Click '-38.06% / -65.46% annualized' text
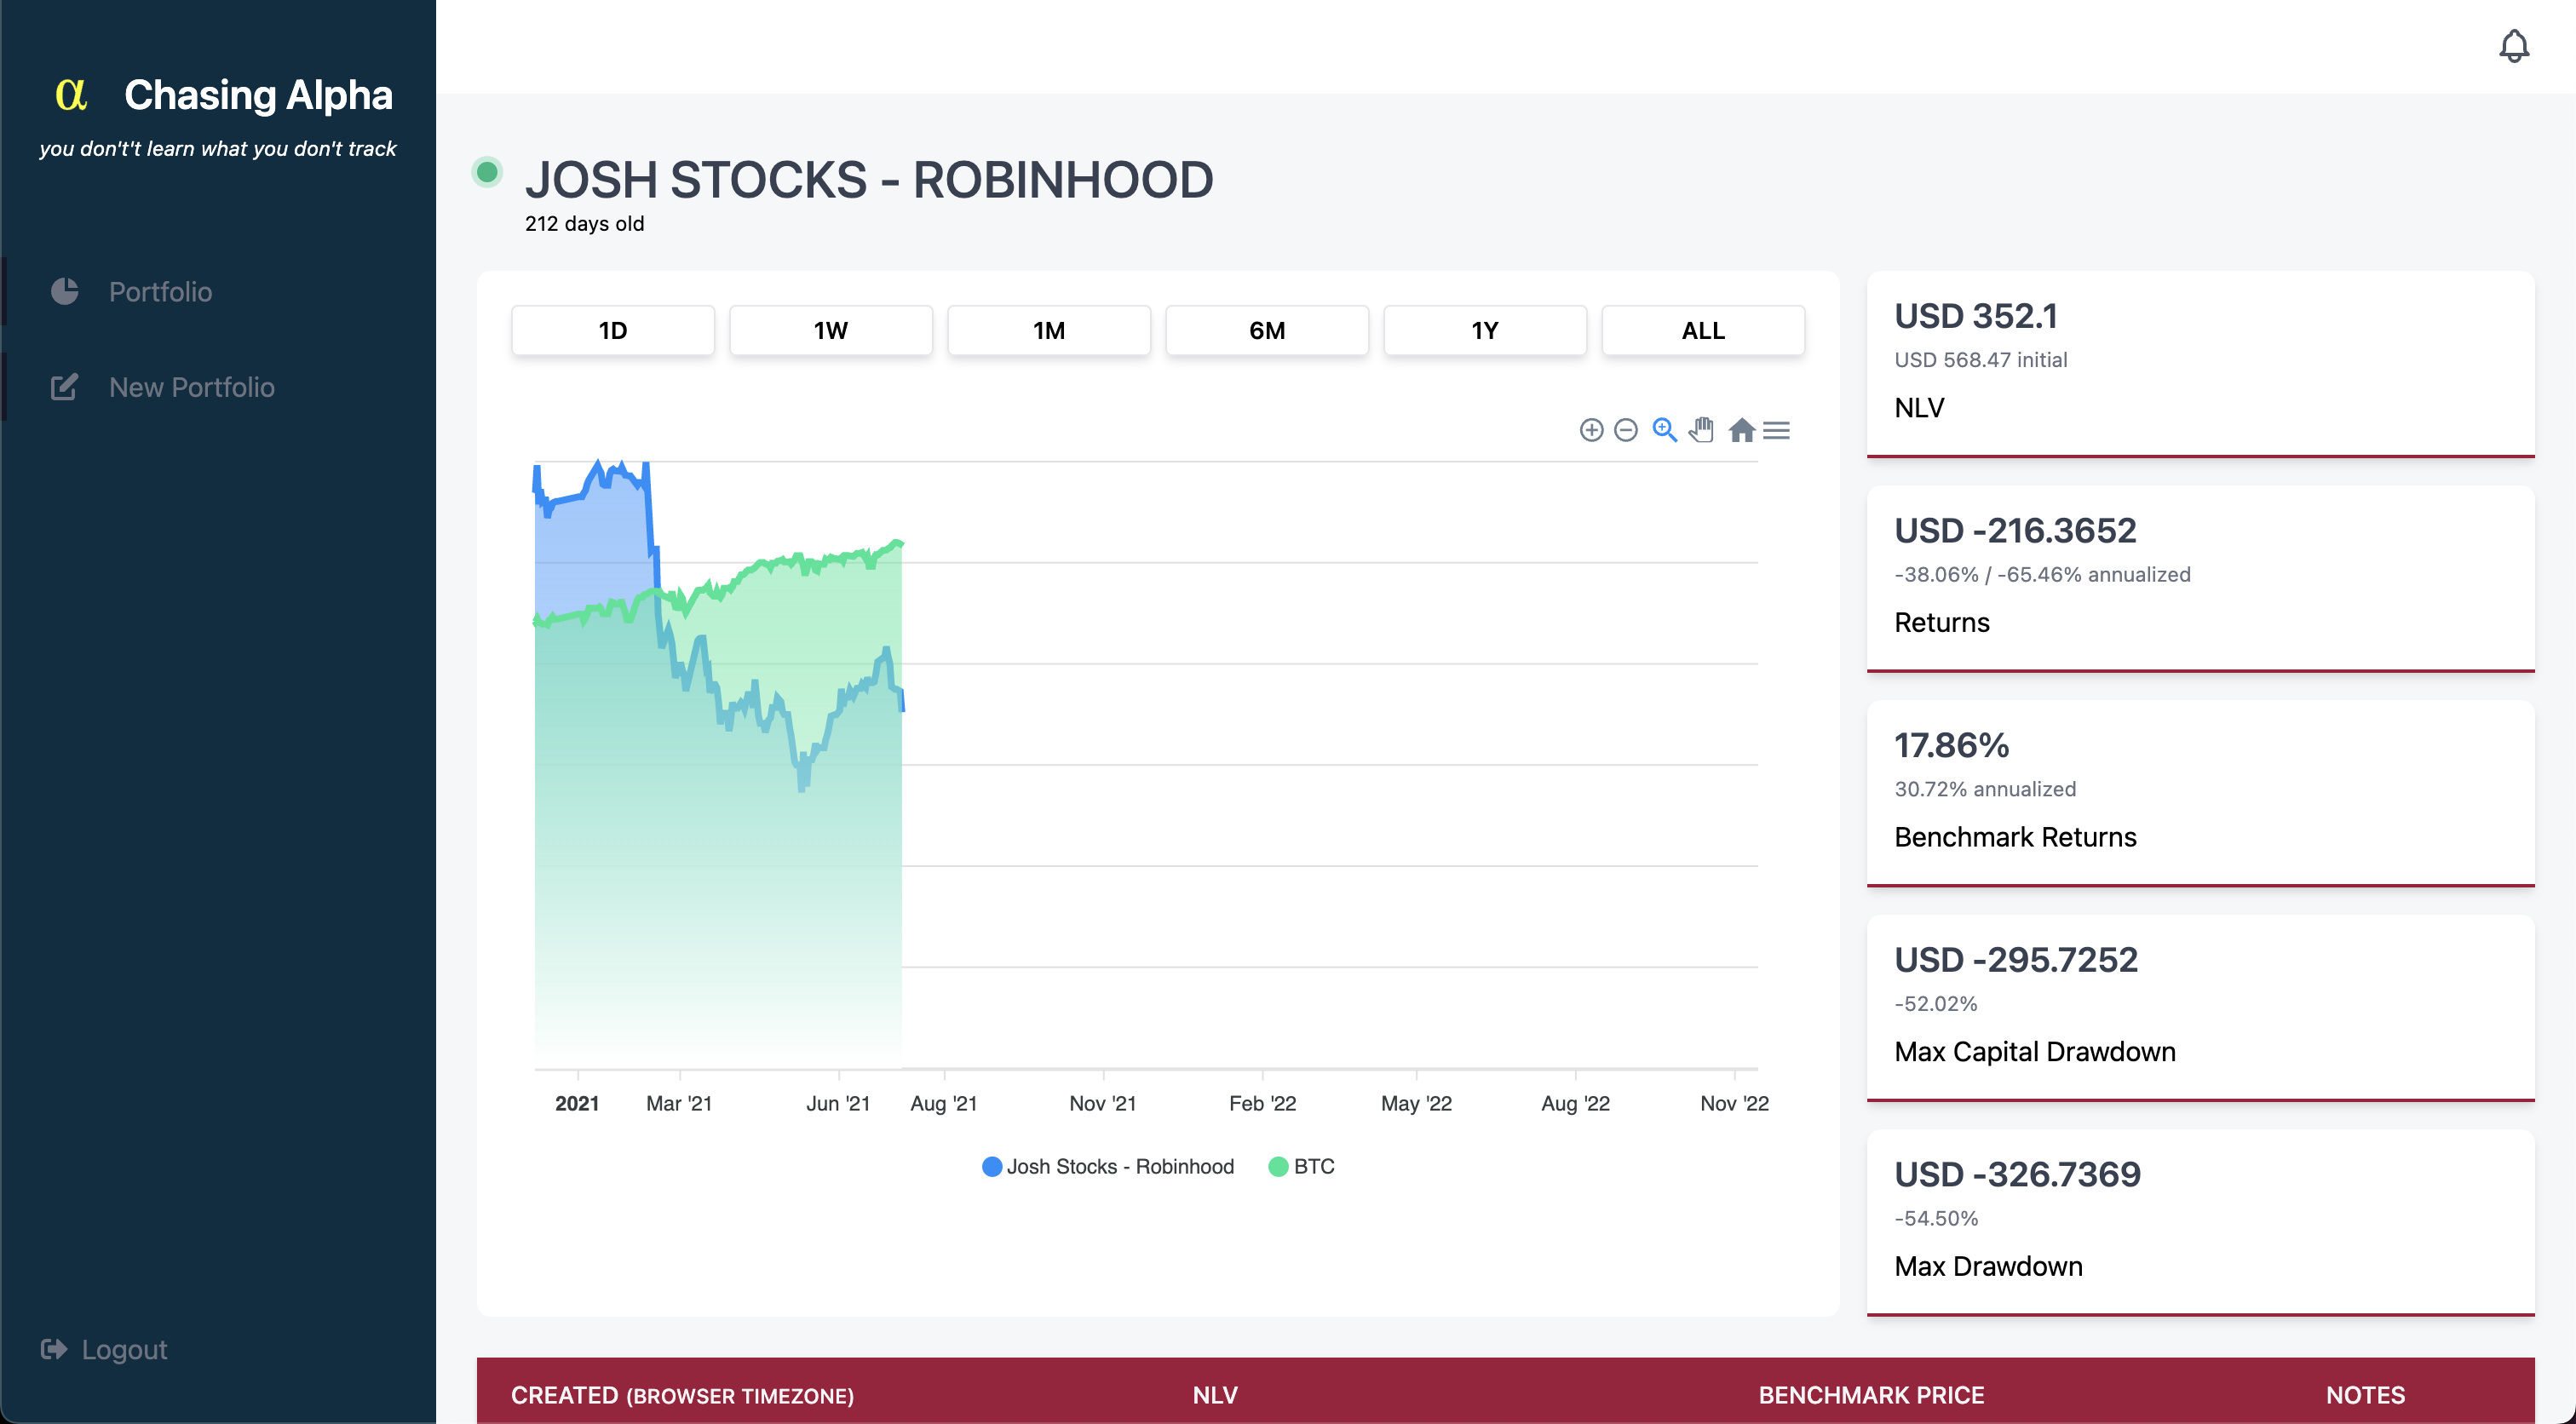This screenshot has width=2576, height=1424. tap(2042, 575)
